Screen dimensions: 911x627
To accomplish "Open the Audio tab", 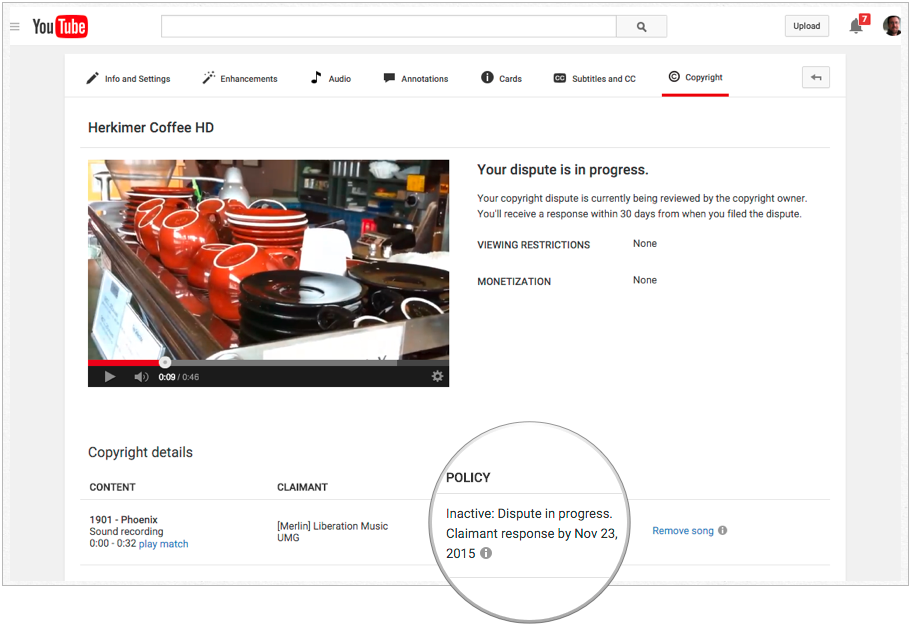I will pos(330,77).
